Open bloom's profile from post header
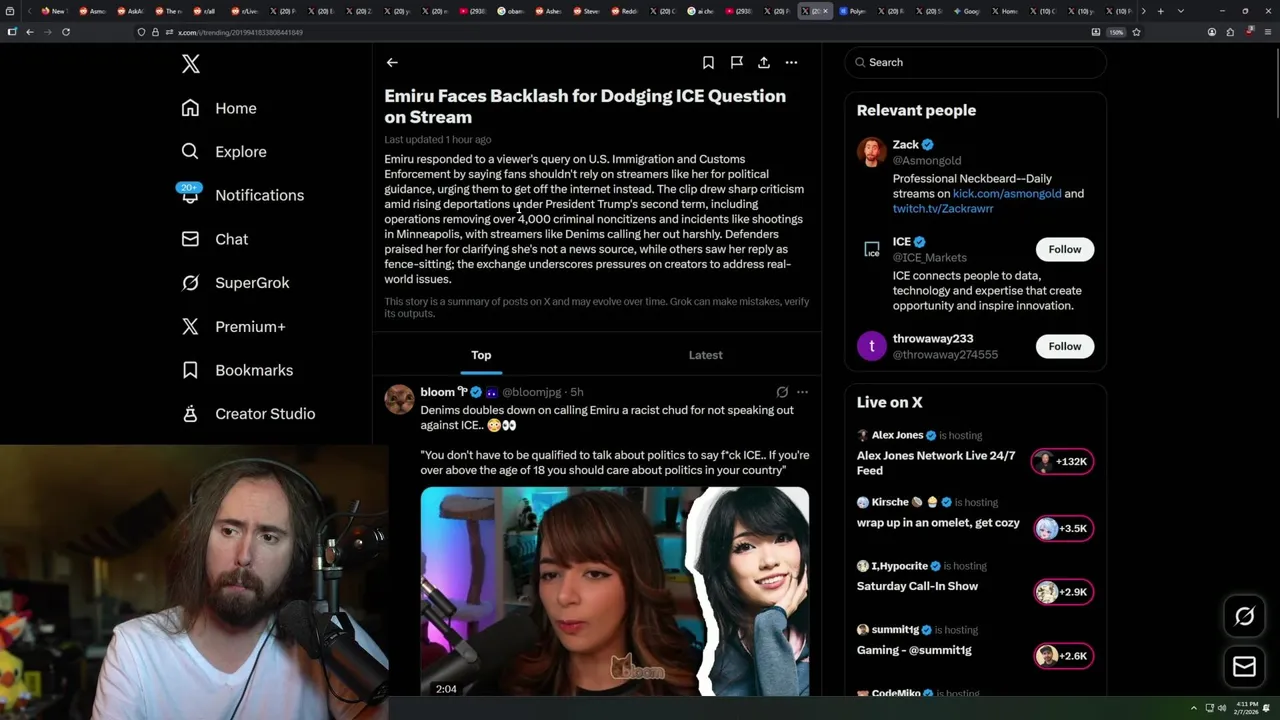1280x720 pixels. (437, 392)
